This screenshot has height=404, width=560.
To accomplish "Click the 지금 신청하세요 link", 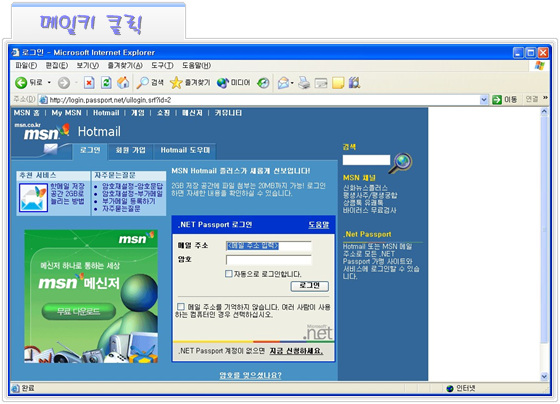I will 296,351.
